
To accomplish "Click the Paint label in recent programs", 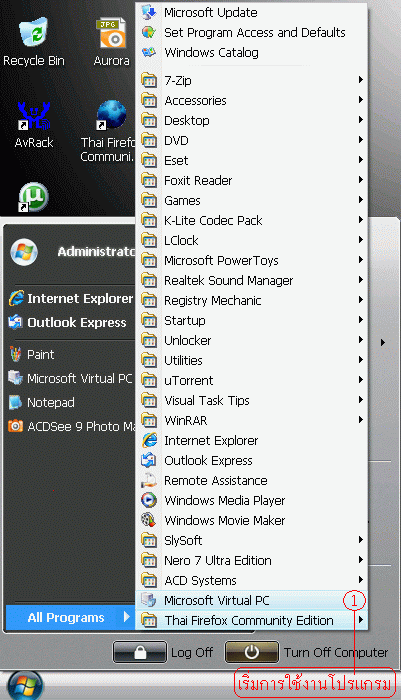I will 41,354.
